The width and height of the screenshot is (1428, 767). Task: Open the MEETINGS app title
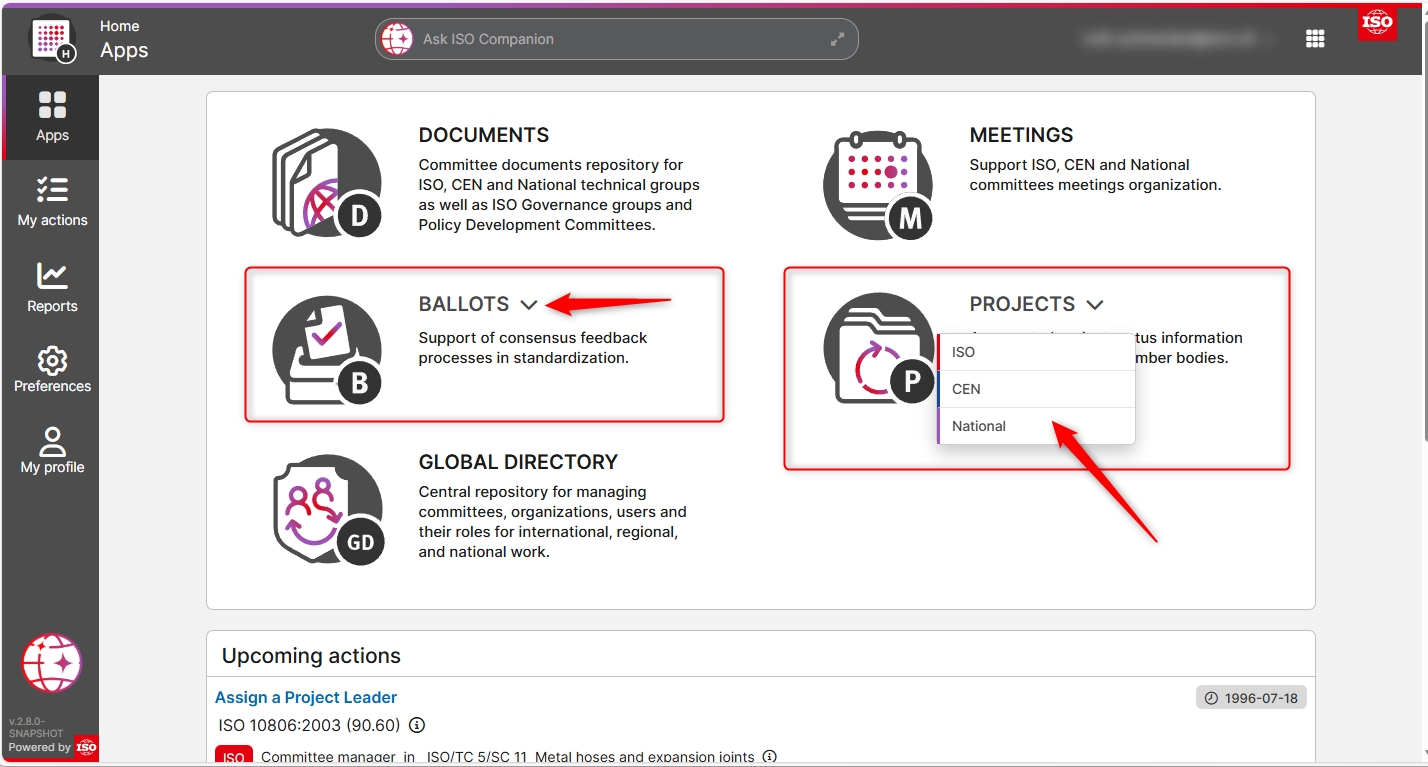[1021, 135]
